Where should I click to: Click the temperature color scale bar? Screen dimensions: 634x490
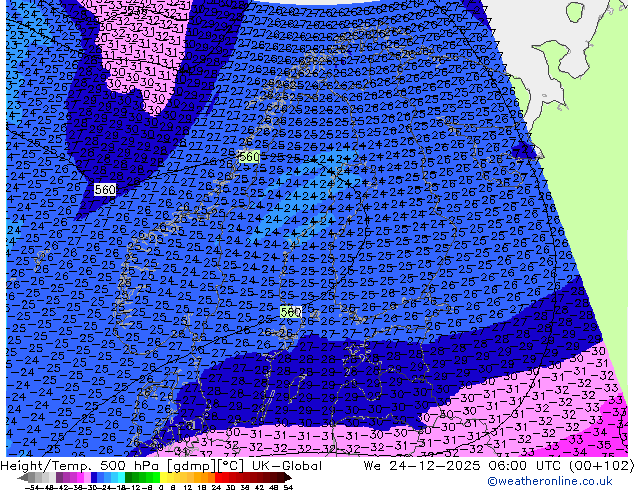point(155,478)
